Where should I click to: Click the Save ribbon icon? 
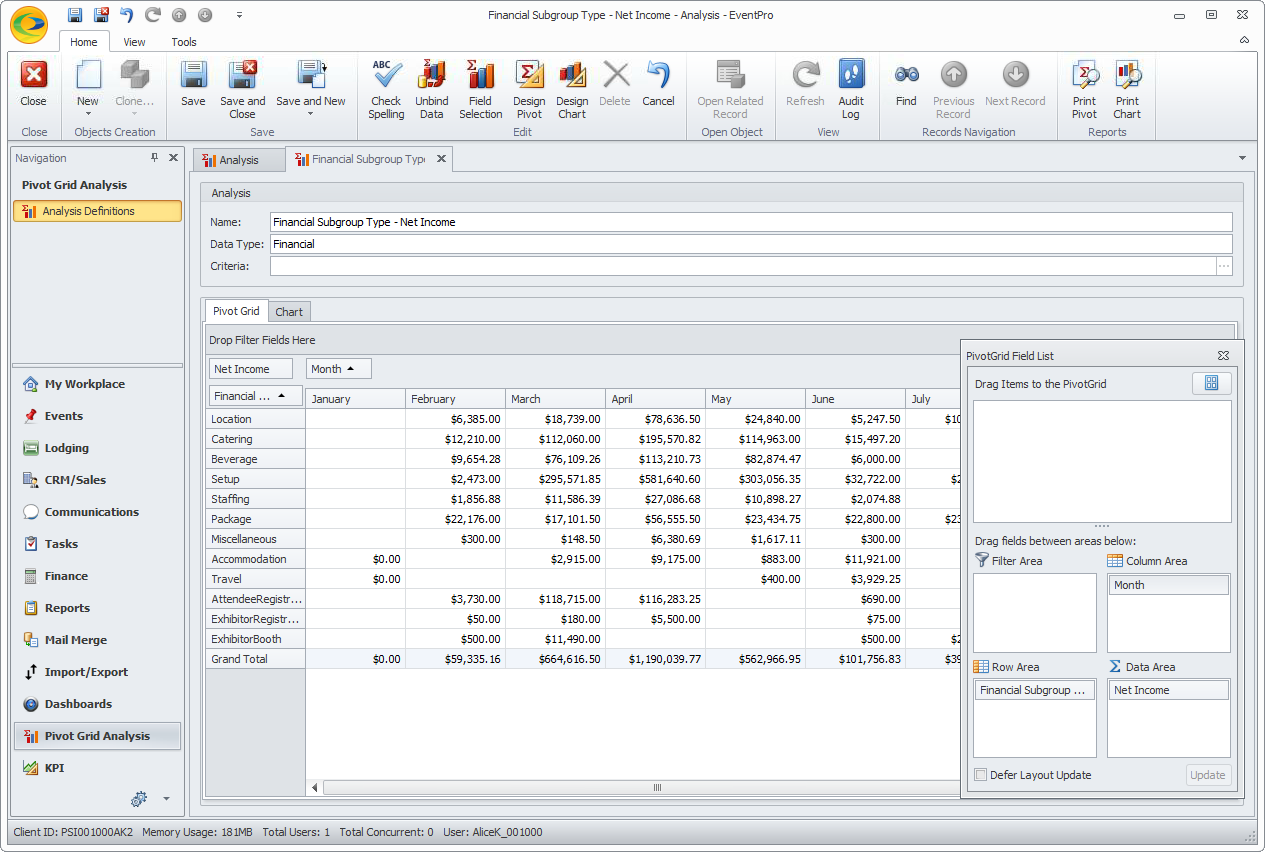(193, 84)
